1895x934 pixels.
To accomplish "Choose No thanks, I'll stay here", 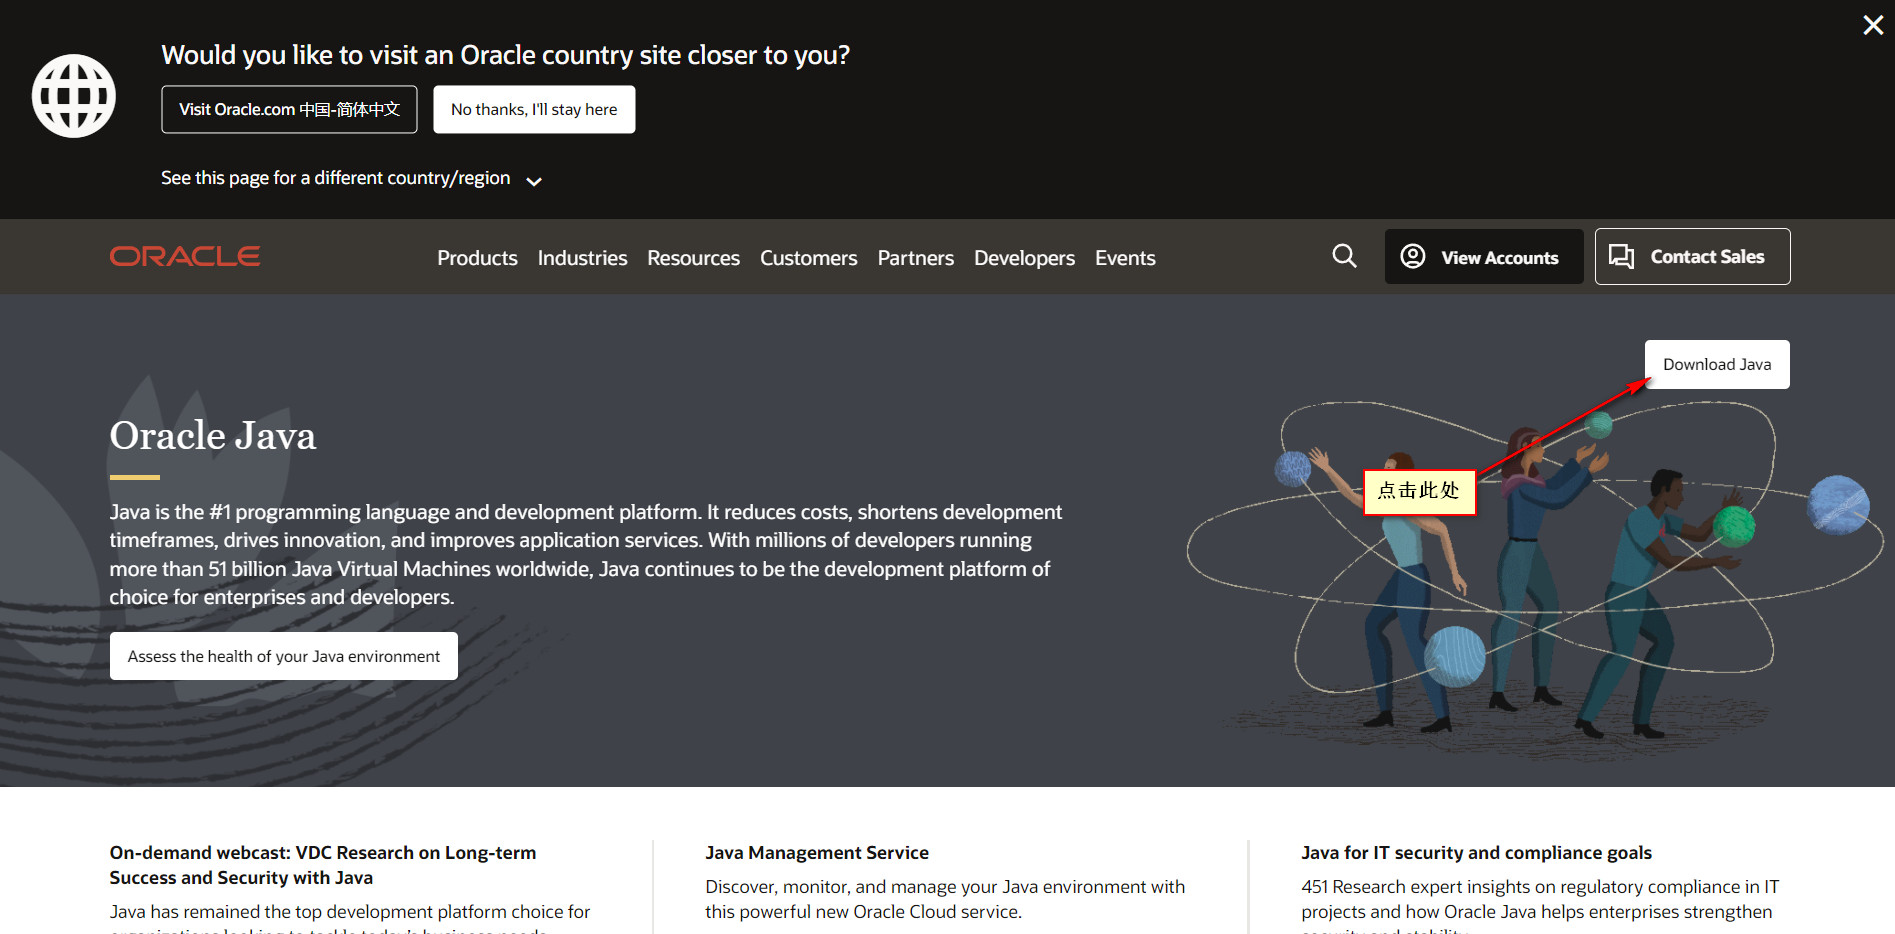I will [x=534, y=110].
